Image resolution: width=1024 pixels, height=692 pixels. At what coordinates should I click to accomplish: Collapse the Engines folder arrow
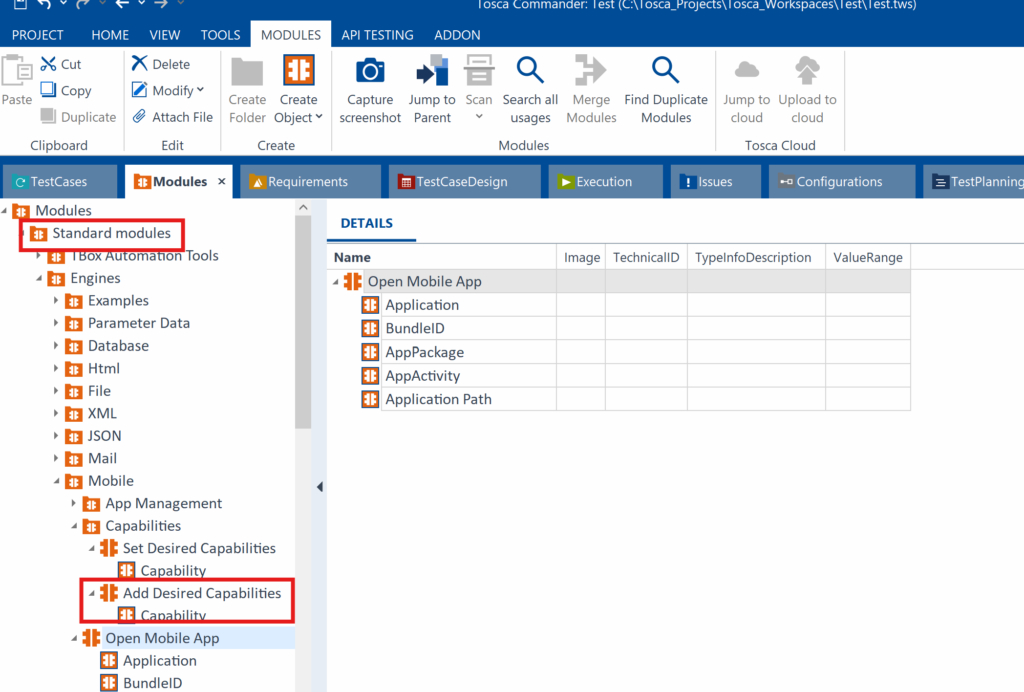(x=39, y=278)
